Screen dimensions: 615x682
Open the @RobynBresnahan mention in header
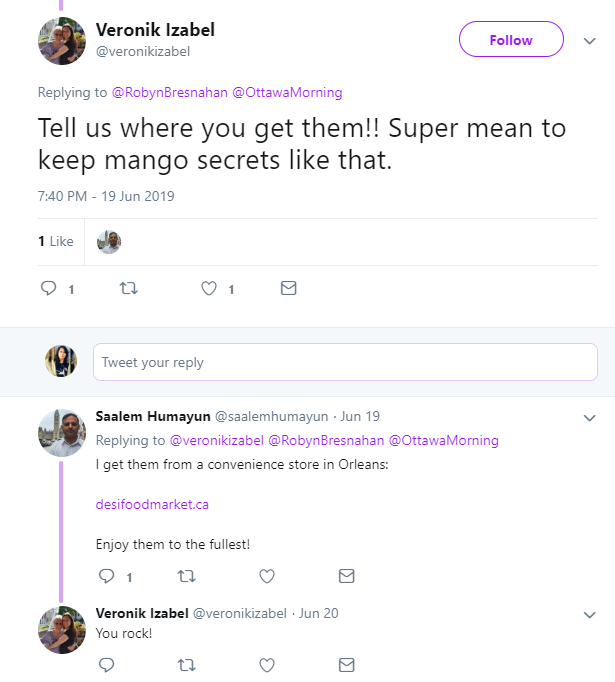tap(169, 93)
